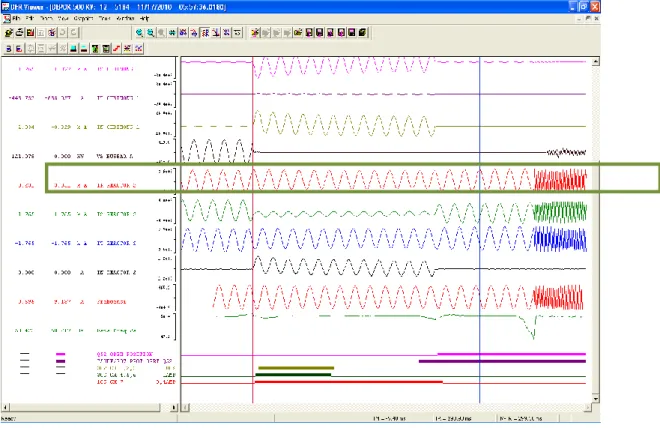Open the File menu

click(16, 19)
